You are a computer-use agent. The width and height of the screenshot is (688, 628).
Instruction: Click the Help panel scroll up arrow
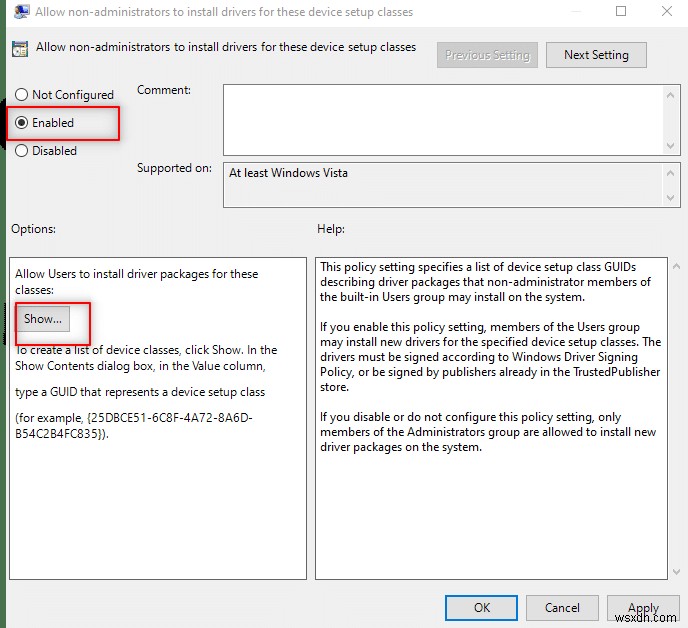(x=676, y=266)
